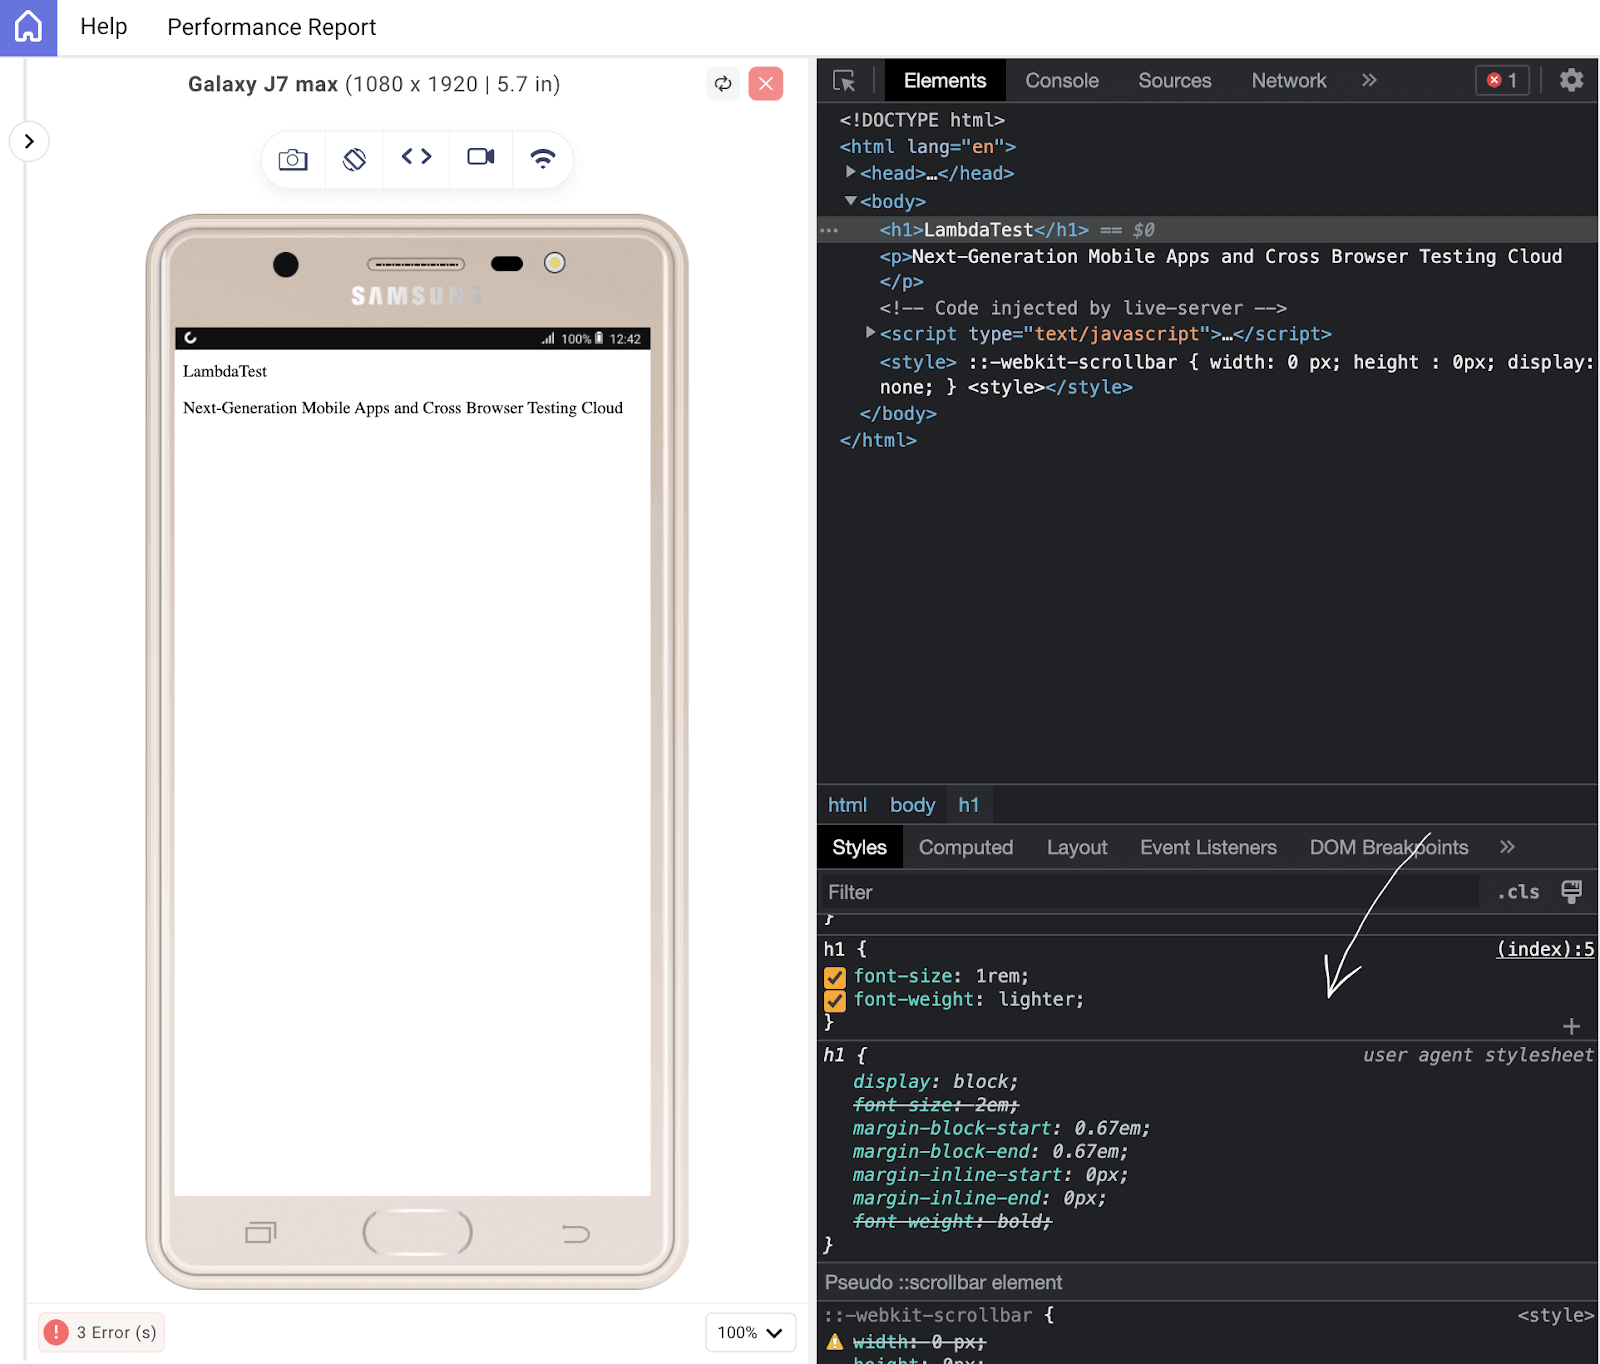Click the inspect element picker icon
This screenshot has width=1600, height=1364.
tap(844, 81)
